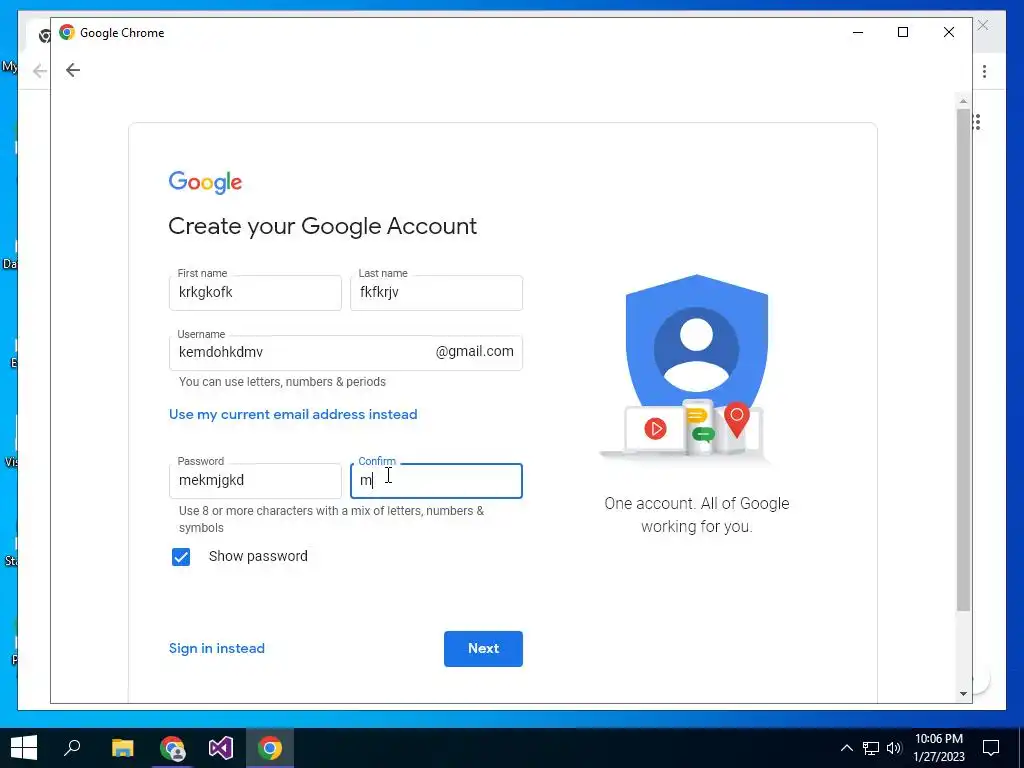Click scrollbar up arrow in popup window
The image size is (1024, 768).
coord(963,101)
